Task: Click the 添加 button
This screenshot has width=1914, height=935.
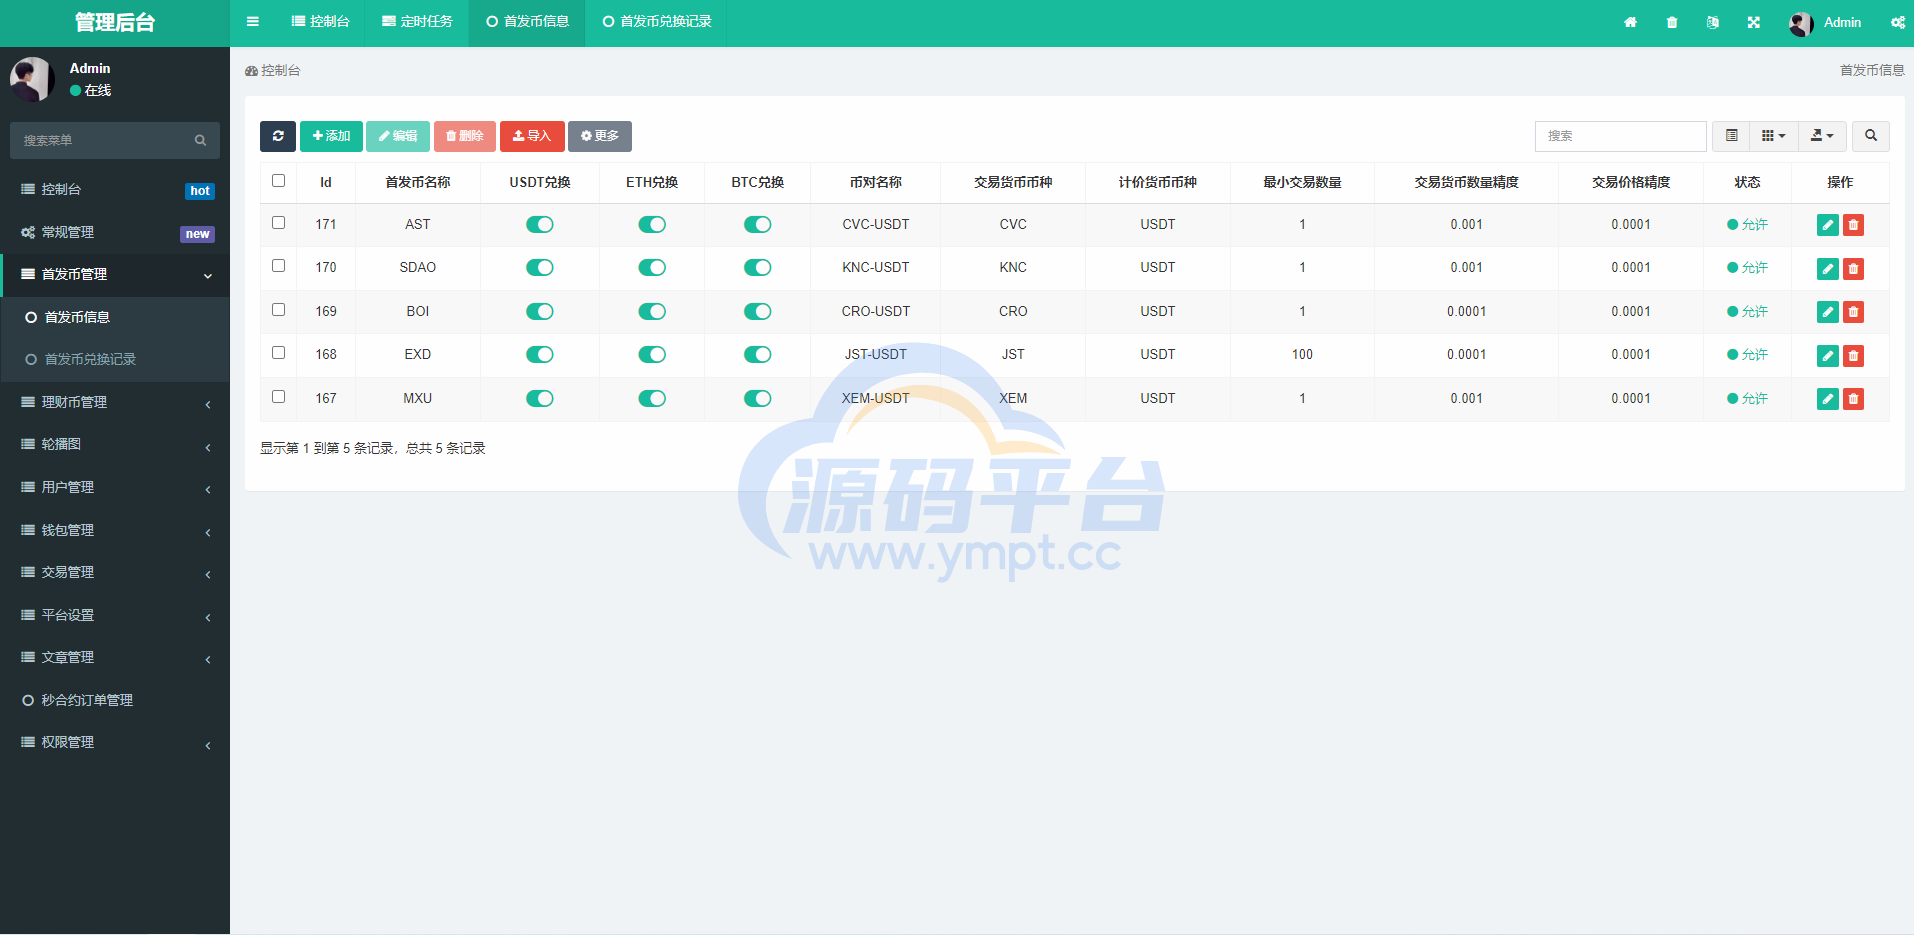Action: tap(331, 136)
